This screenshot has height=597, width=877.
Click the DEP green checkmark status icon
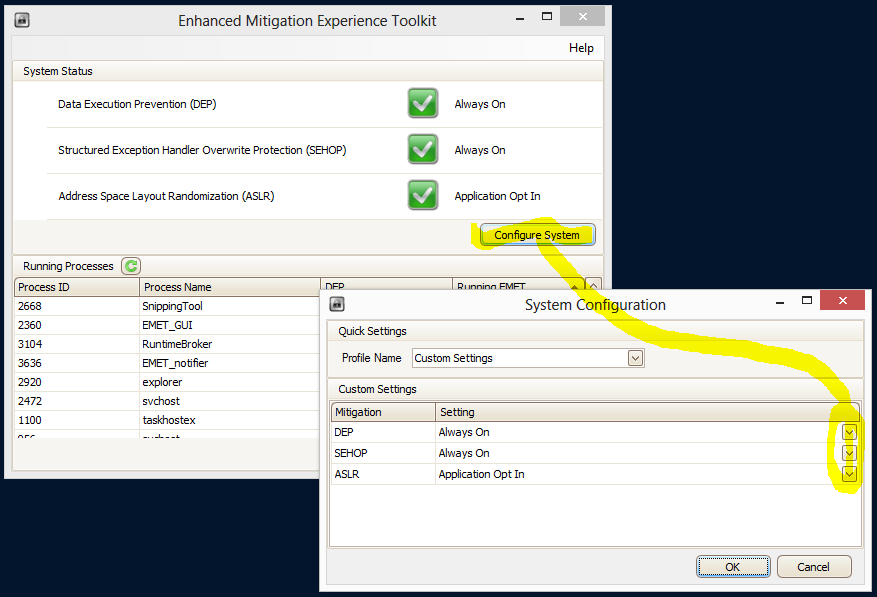(x=423, y=103)
